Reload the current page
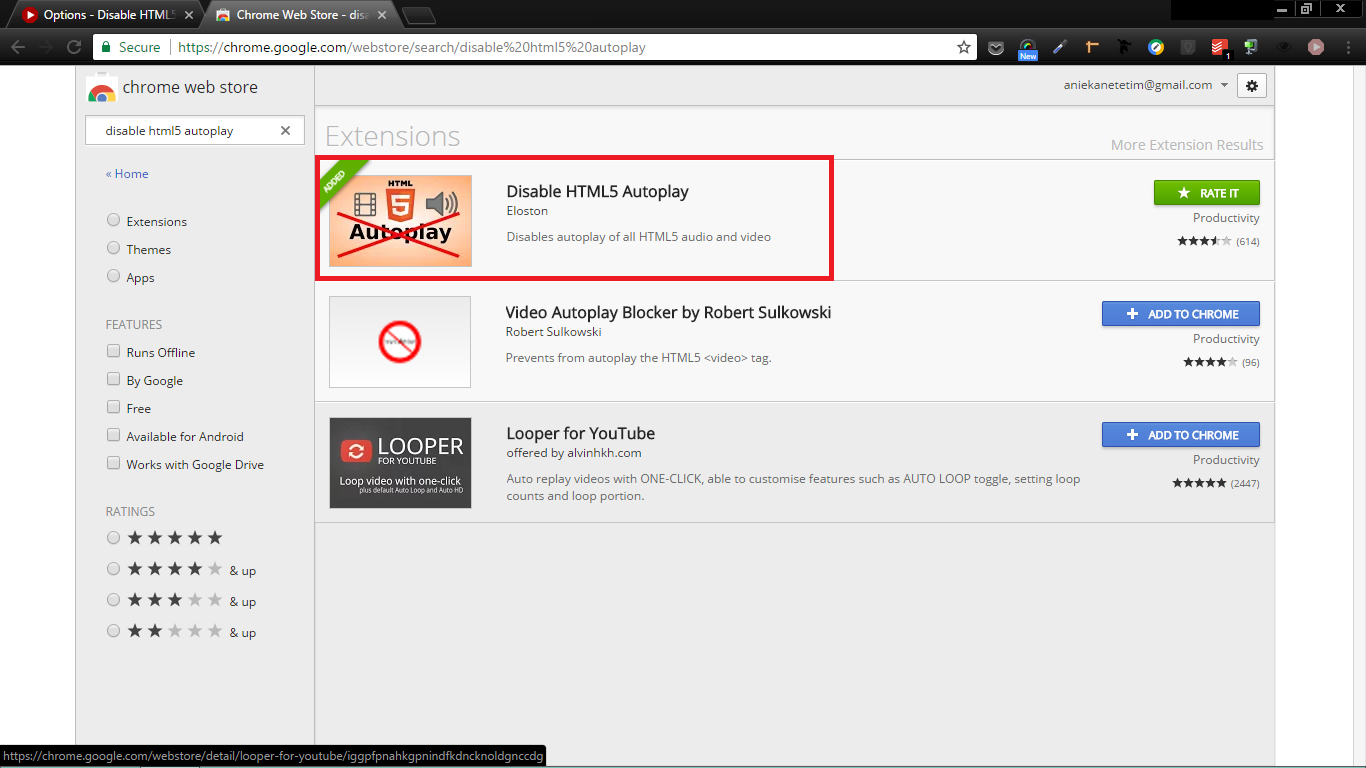The height and width of the screenshot is (768, 1366). point(73,47)
